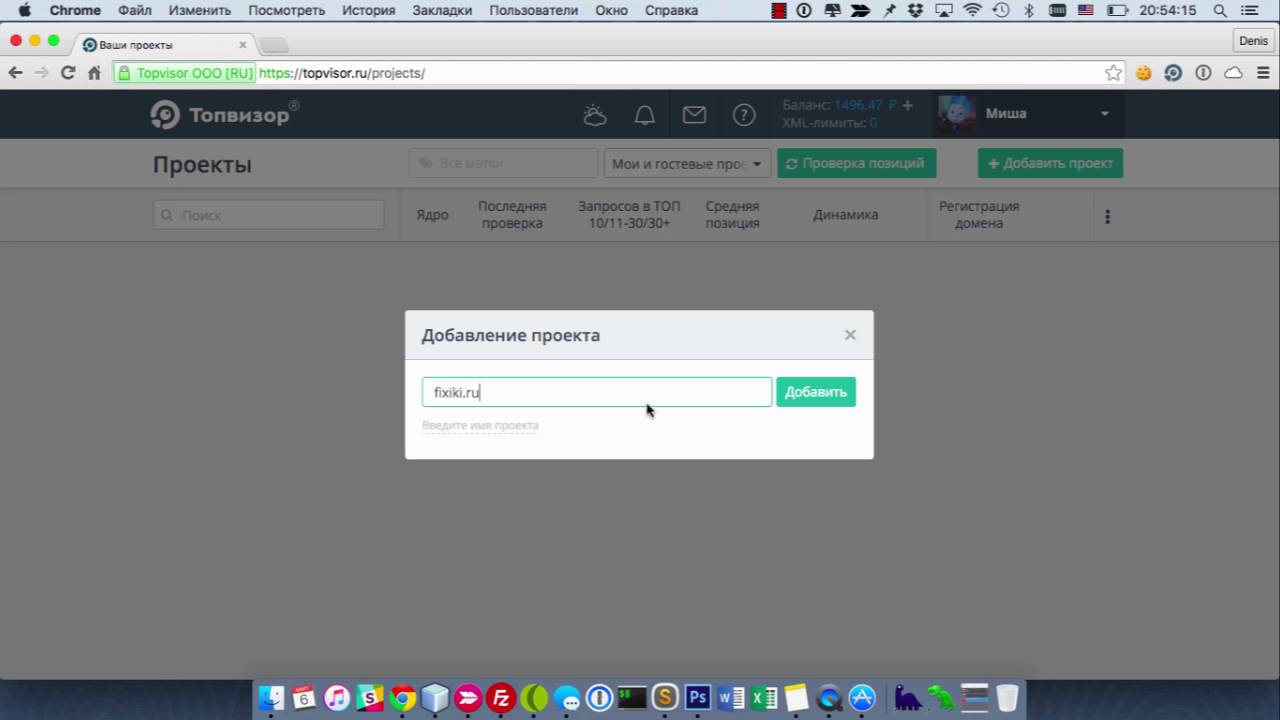Click Chrome reload page button

click(68, 73)
